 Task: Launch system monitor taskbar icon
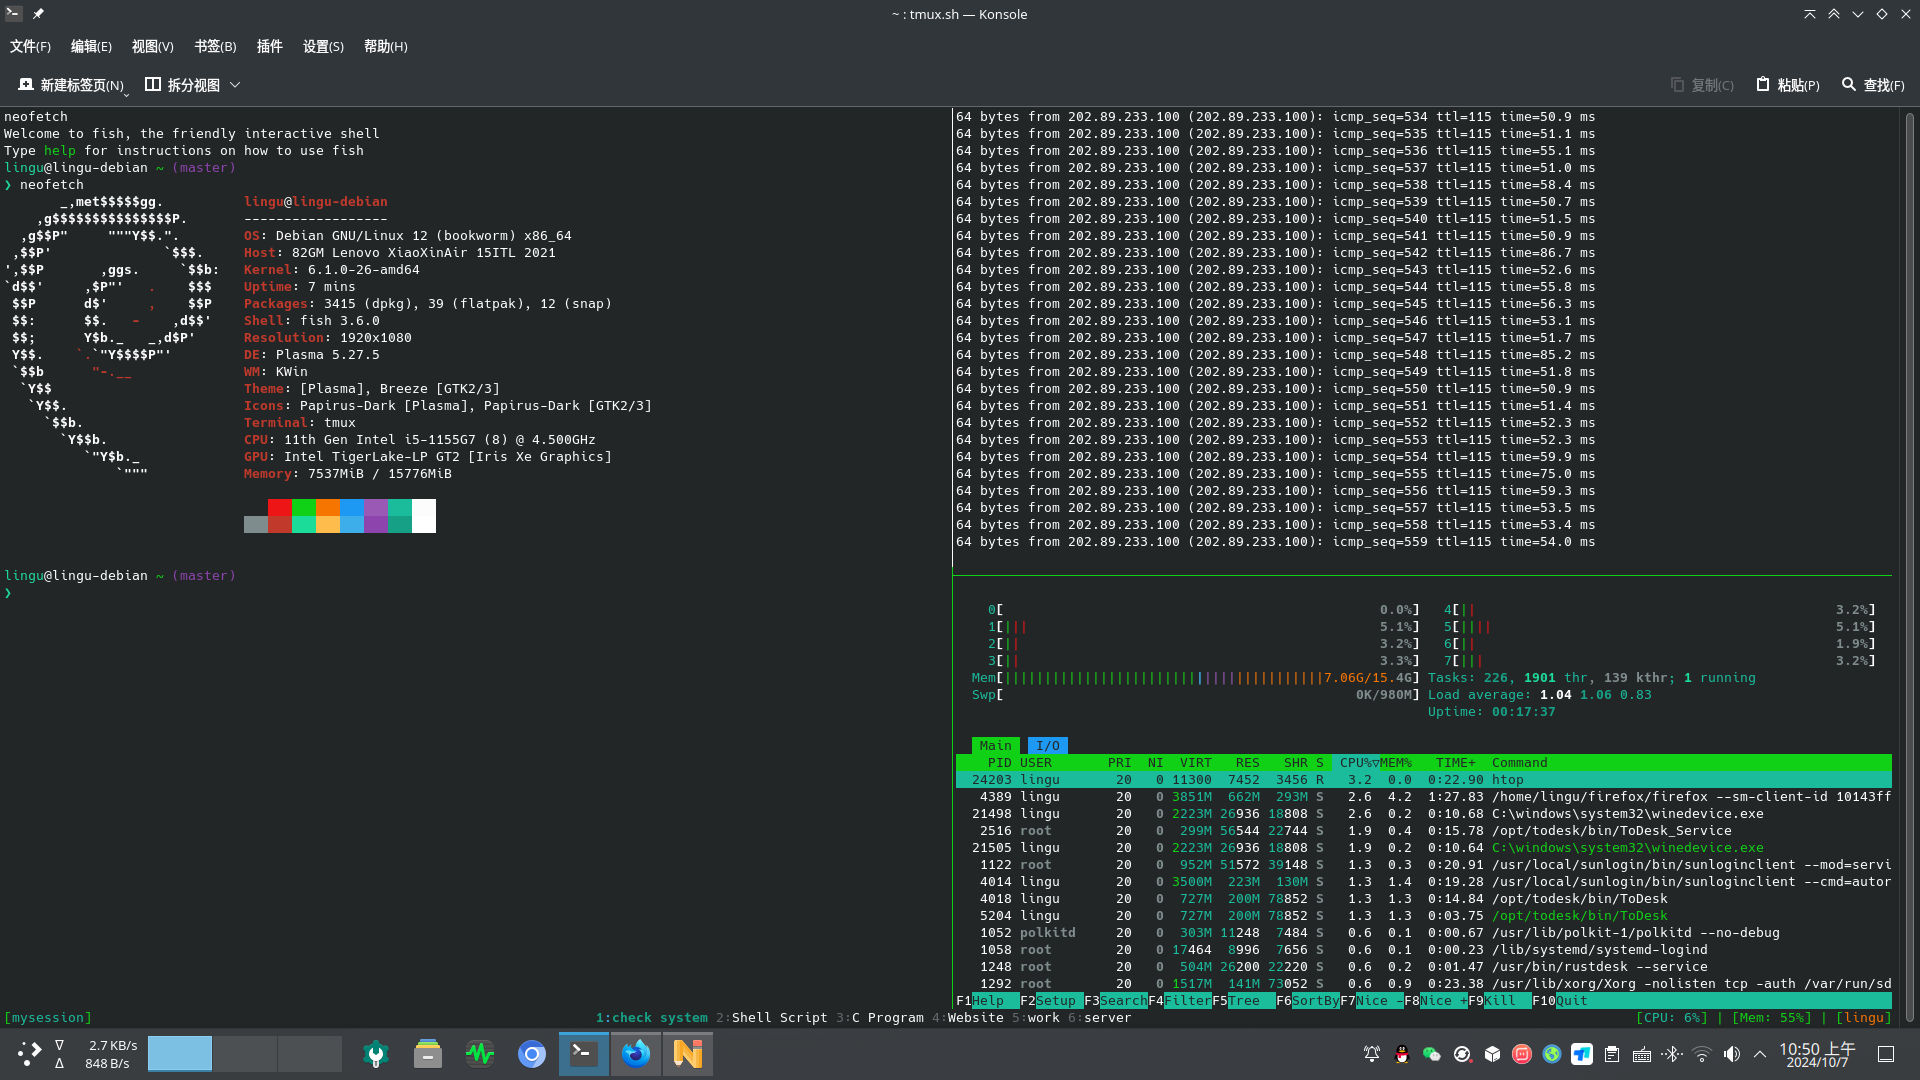point(480,1054)
